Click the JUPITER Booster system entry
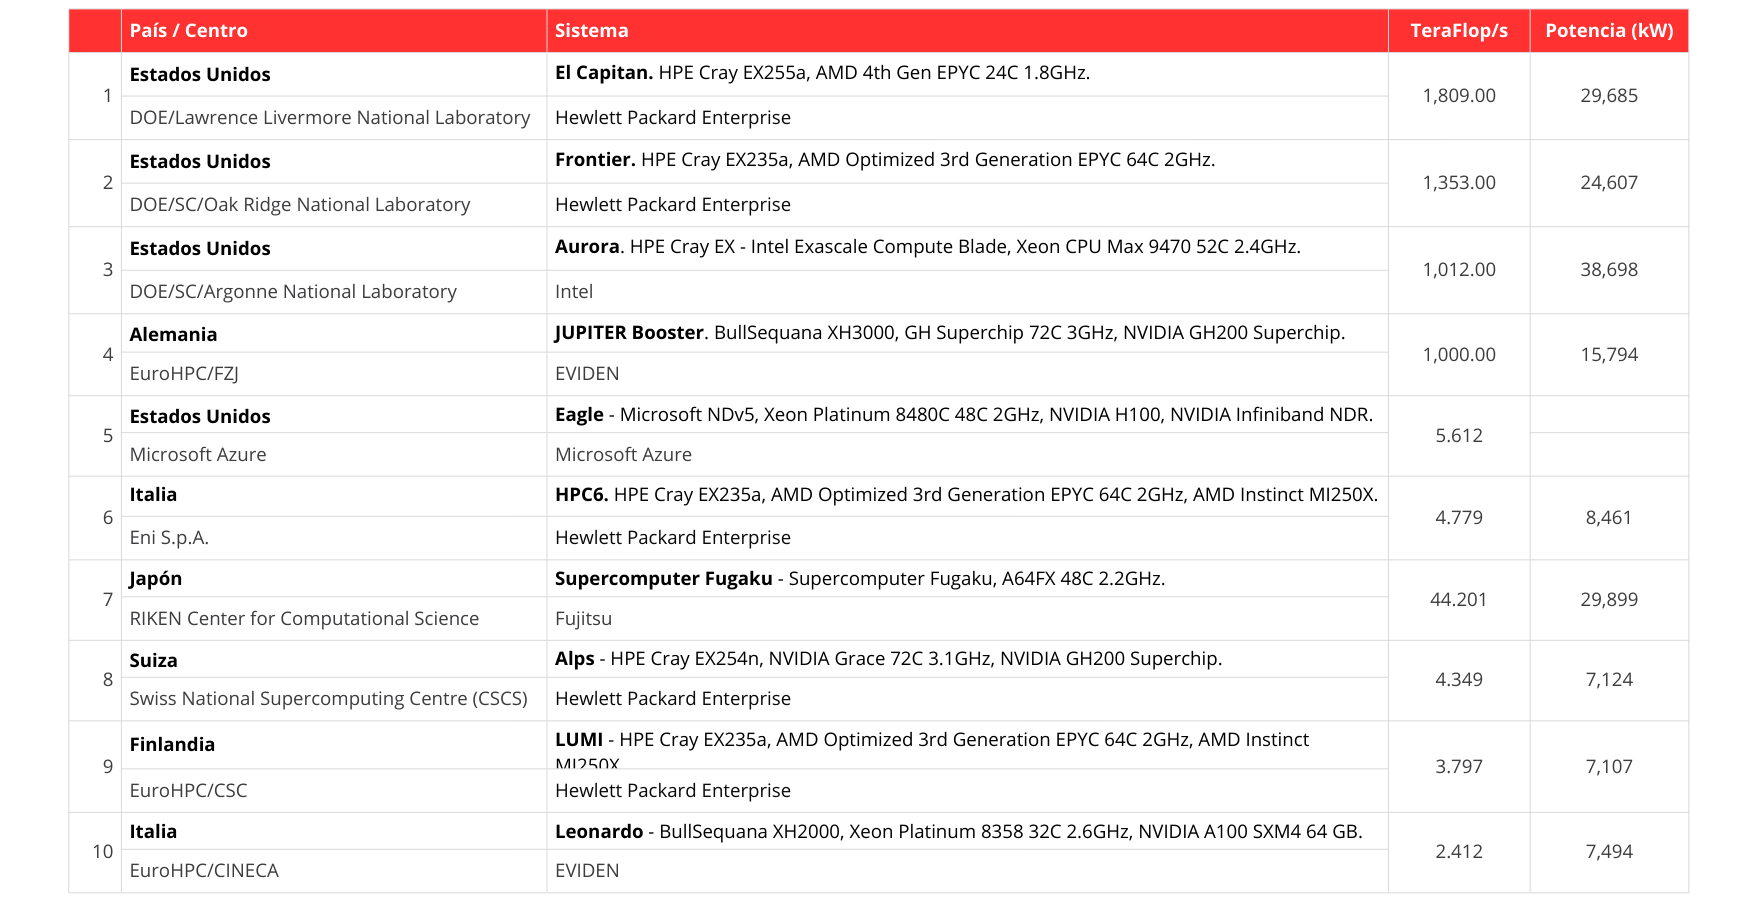This screenshot has width=1750, height=900. coord(949,333)
